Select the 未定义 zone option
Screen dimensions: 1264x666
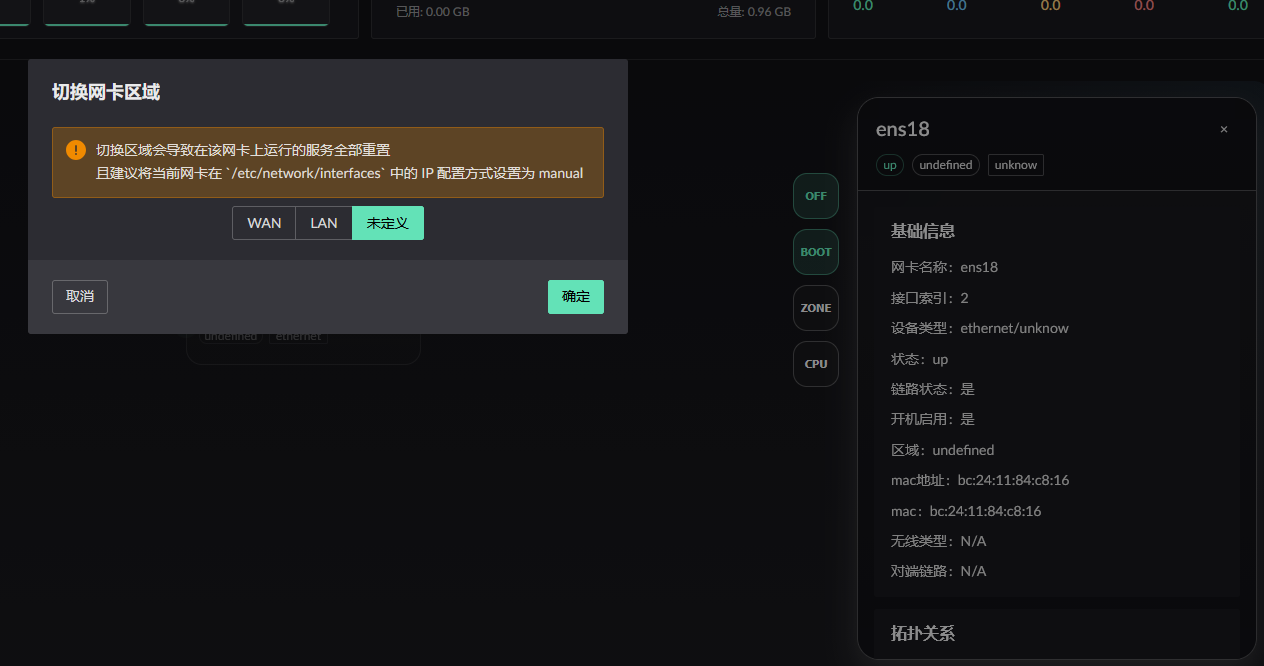coord(388,223)
